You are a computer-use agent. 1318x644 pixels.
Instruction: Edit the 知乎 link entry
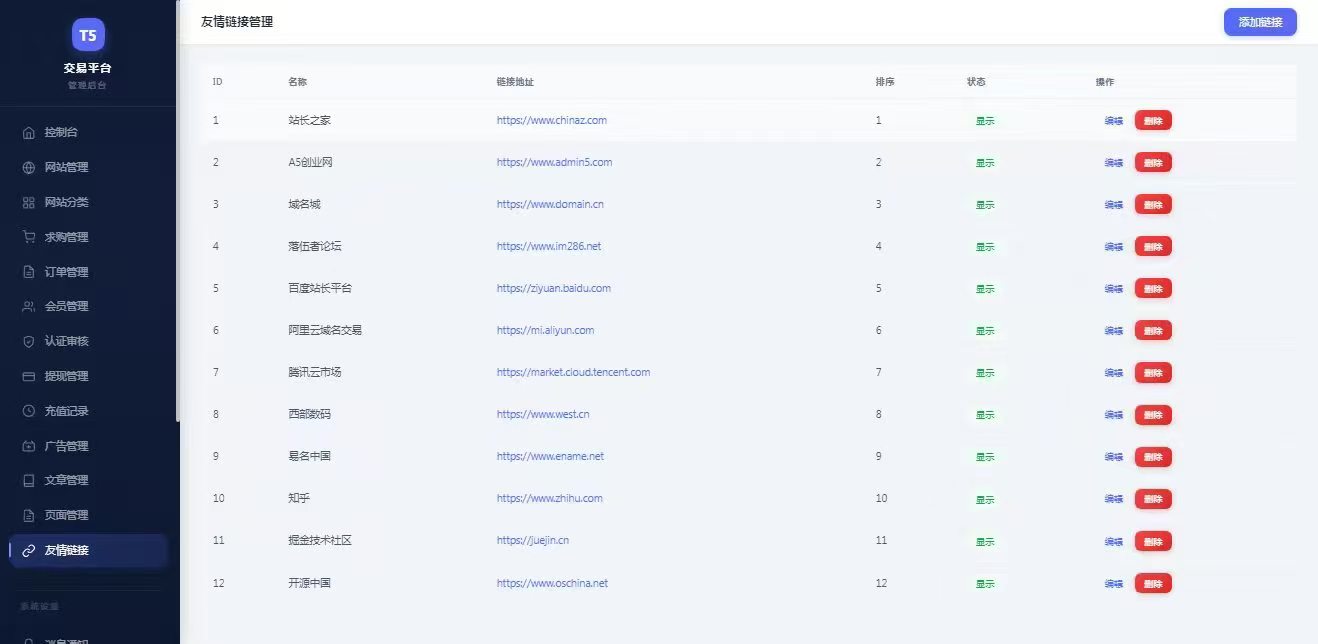(x=1113, y=498)
